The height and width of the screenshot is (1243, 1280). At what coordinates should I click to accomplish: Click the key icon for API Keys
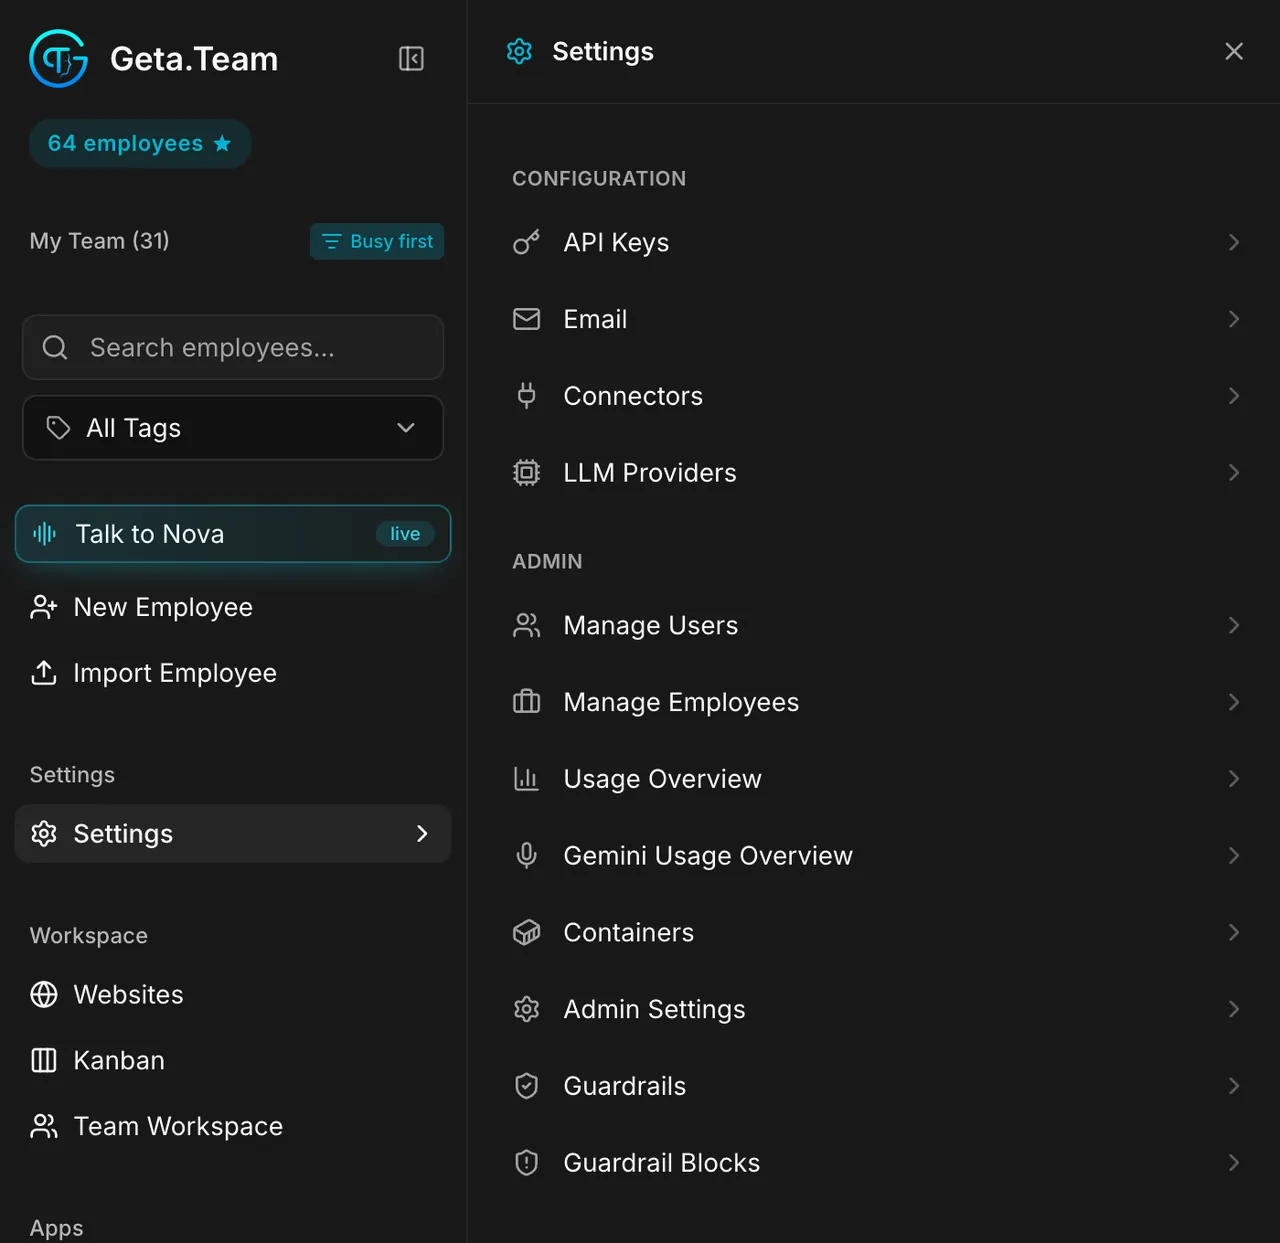(526, 242)
